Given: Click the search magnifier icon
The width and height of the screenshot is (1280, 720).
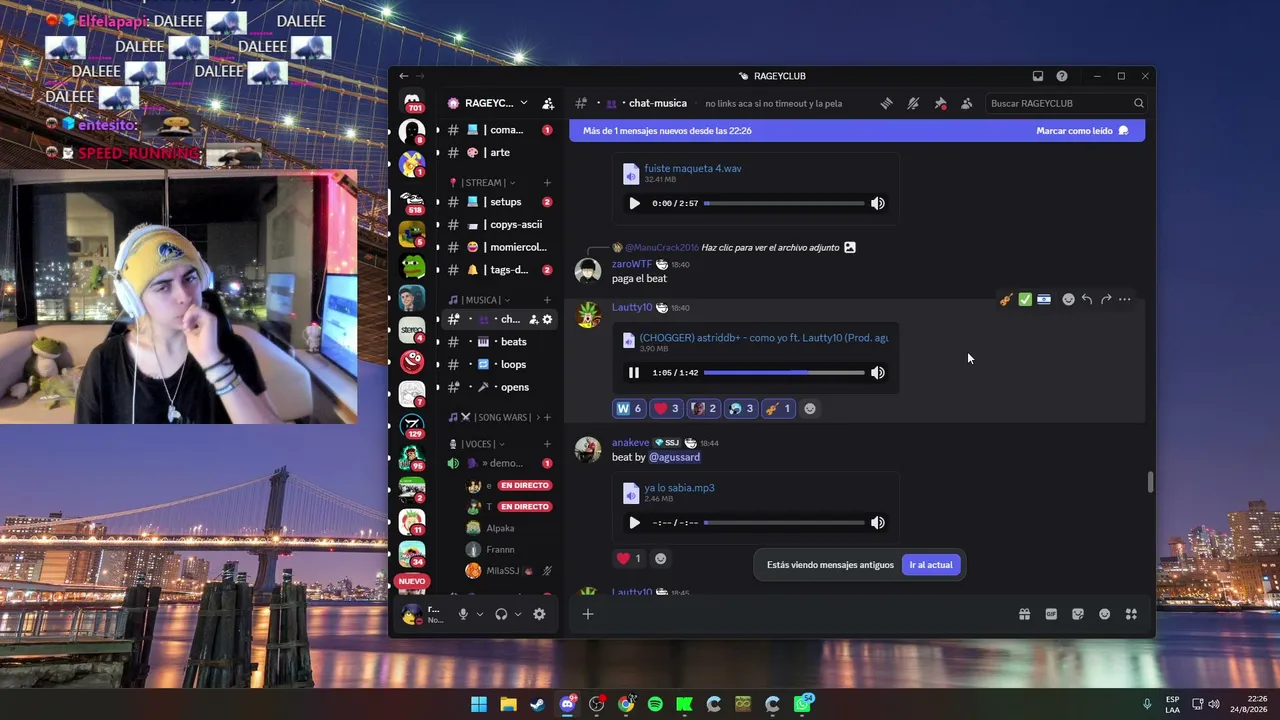Looking at the screenshot, I should pyautogui.click(x=1138, y=103).
